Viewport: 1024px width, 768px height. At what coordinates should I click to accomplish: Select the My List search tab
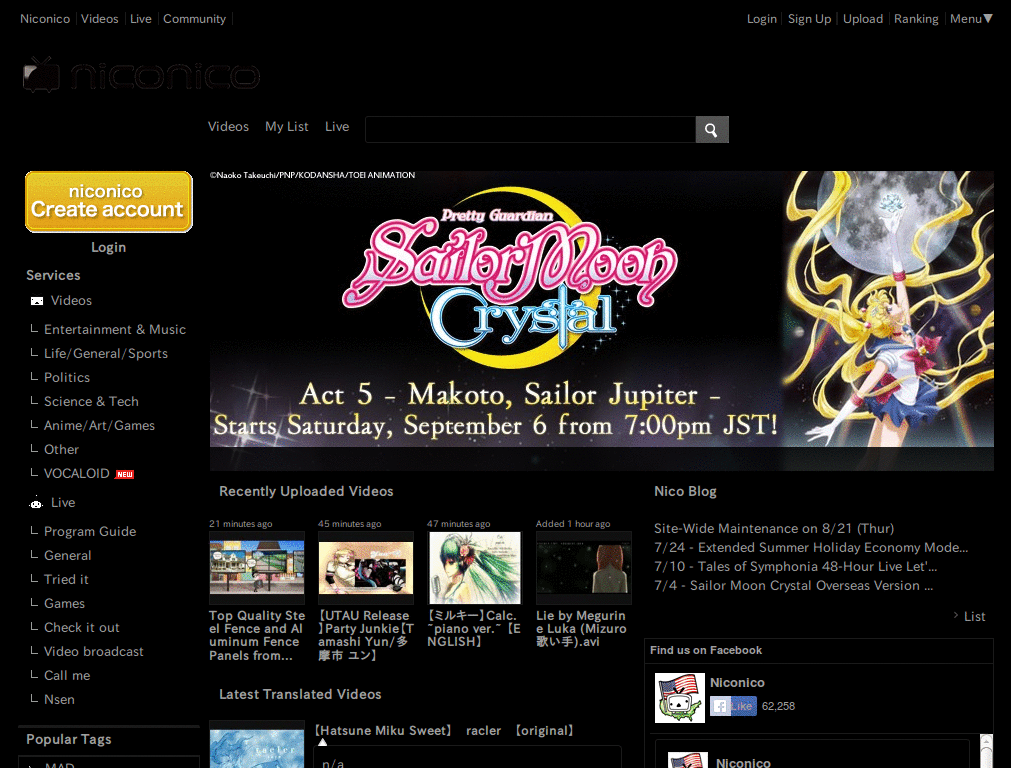(287, 127)
